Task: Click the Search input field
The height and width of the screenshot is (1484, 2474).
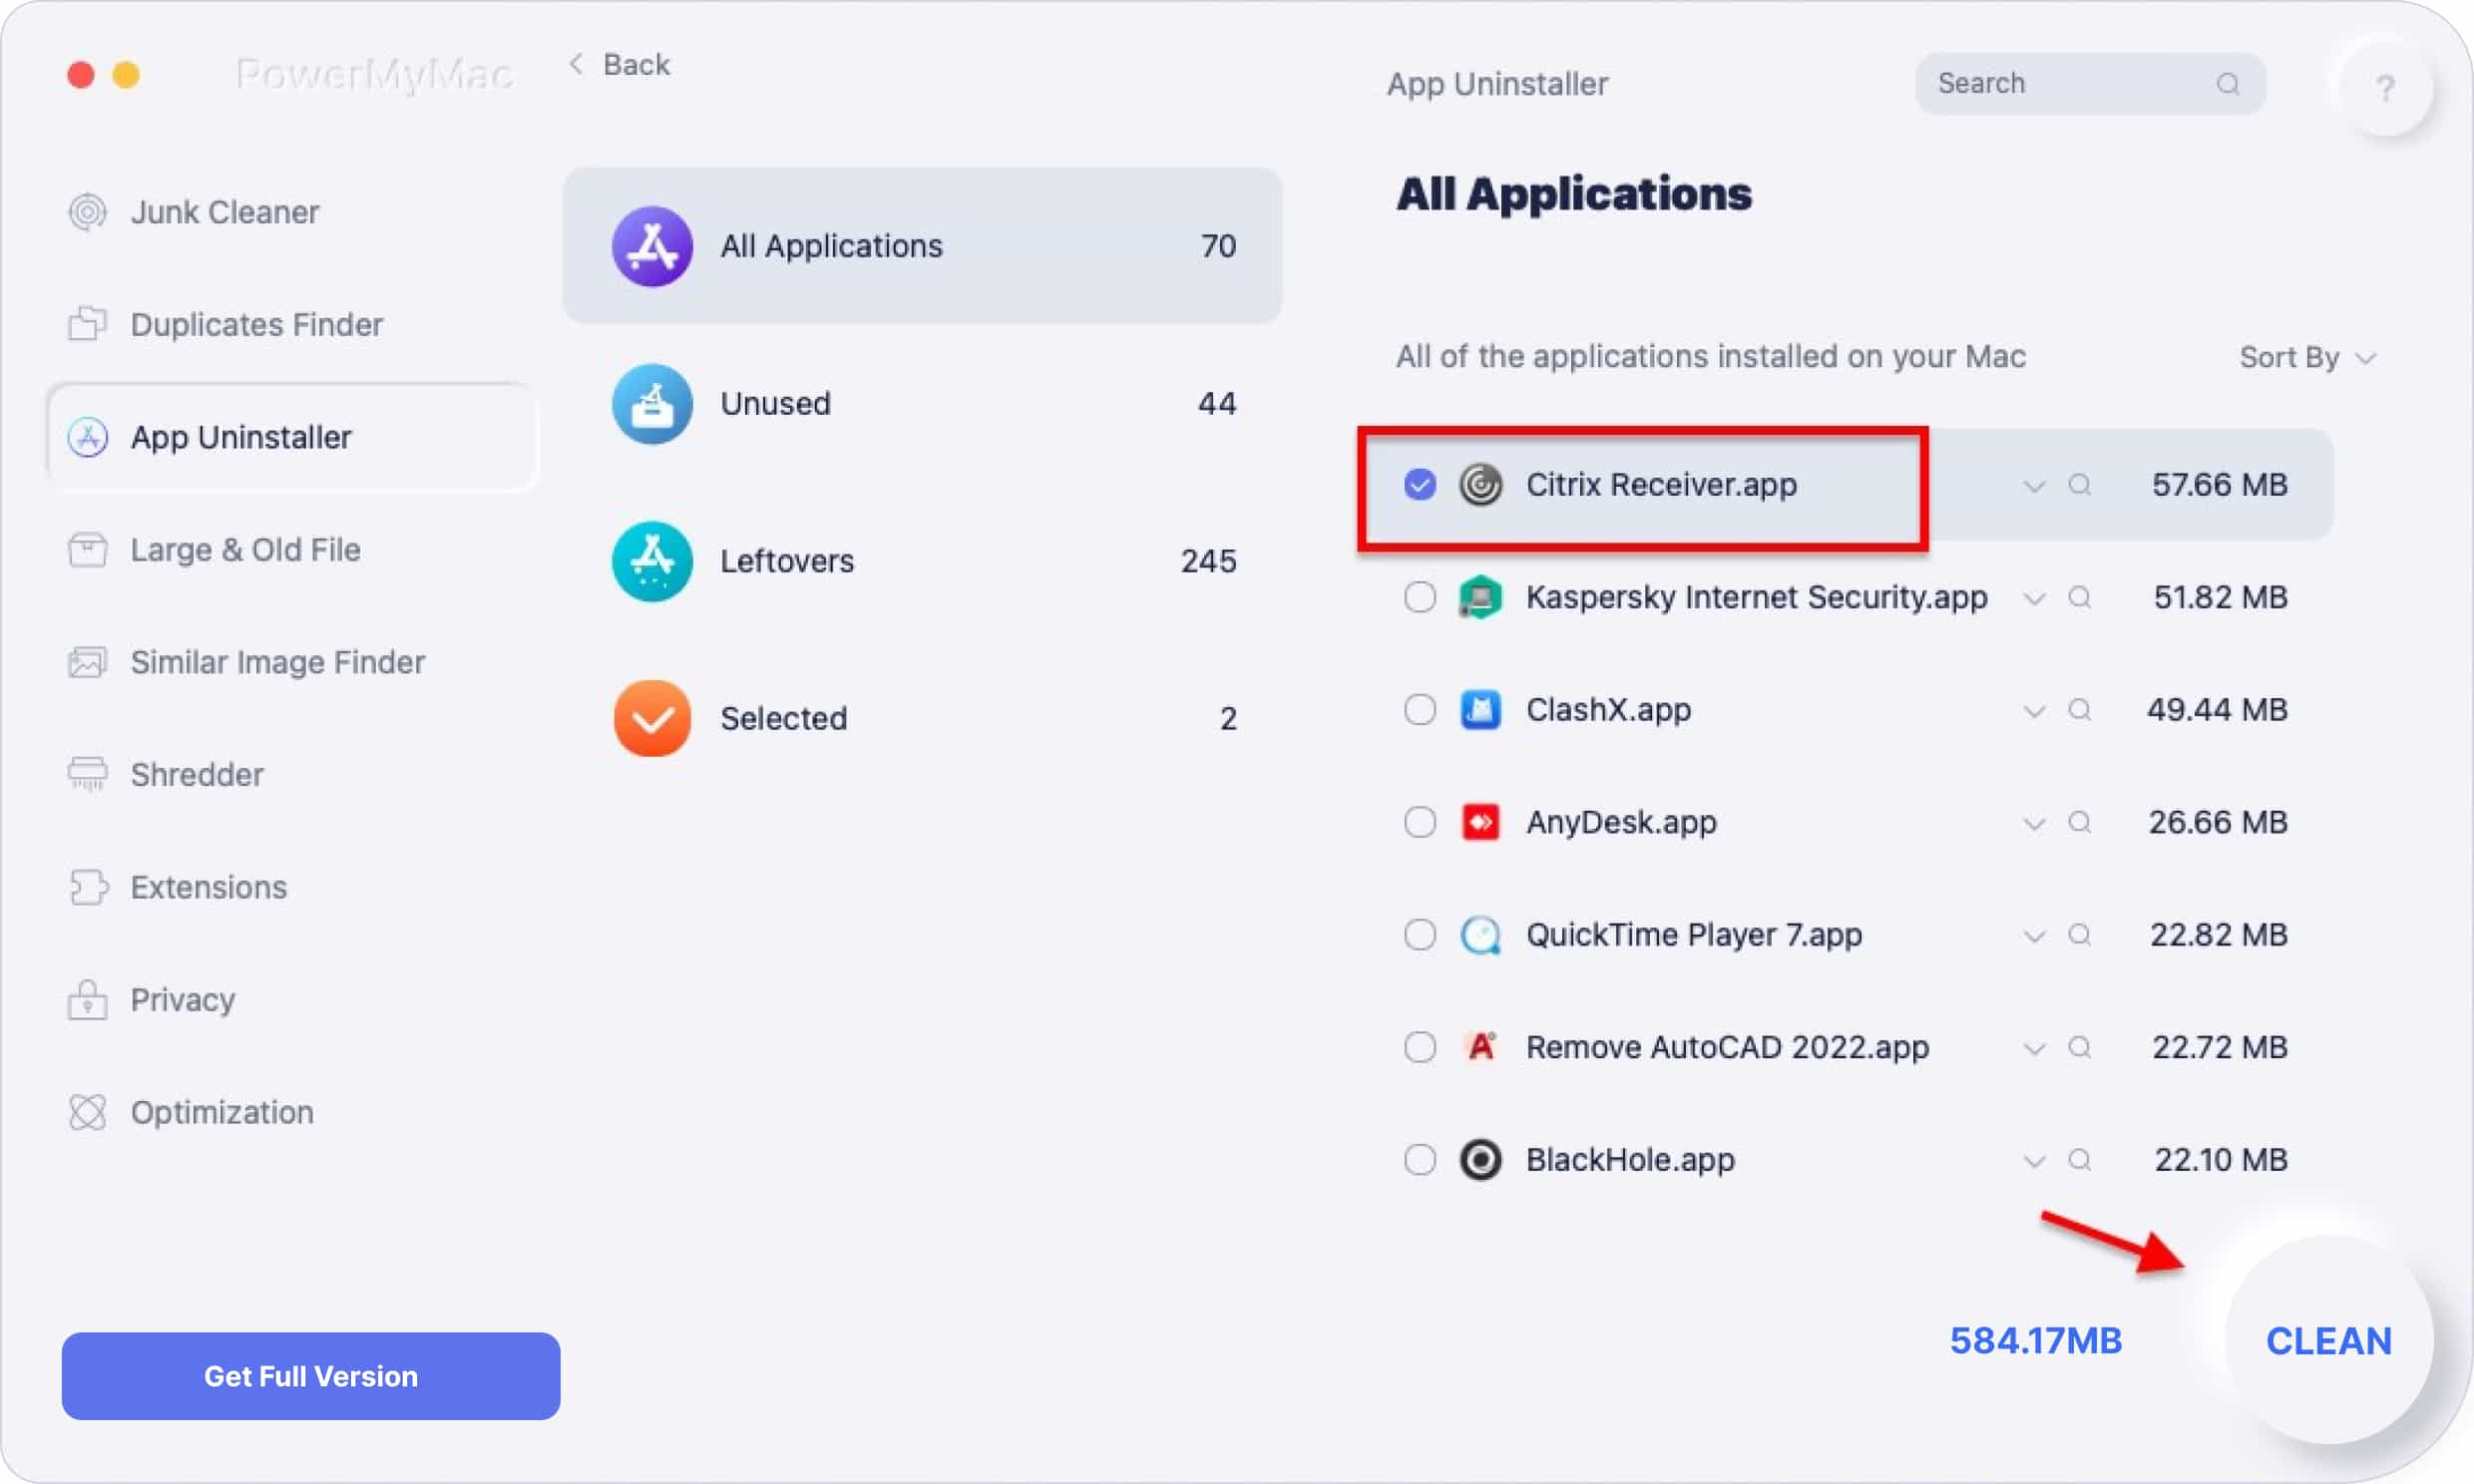Action: 2085,83
